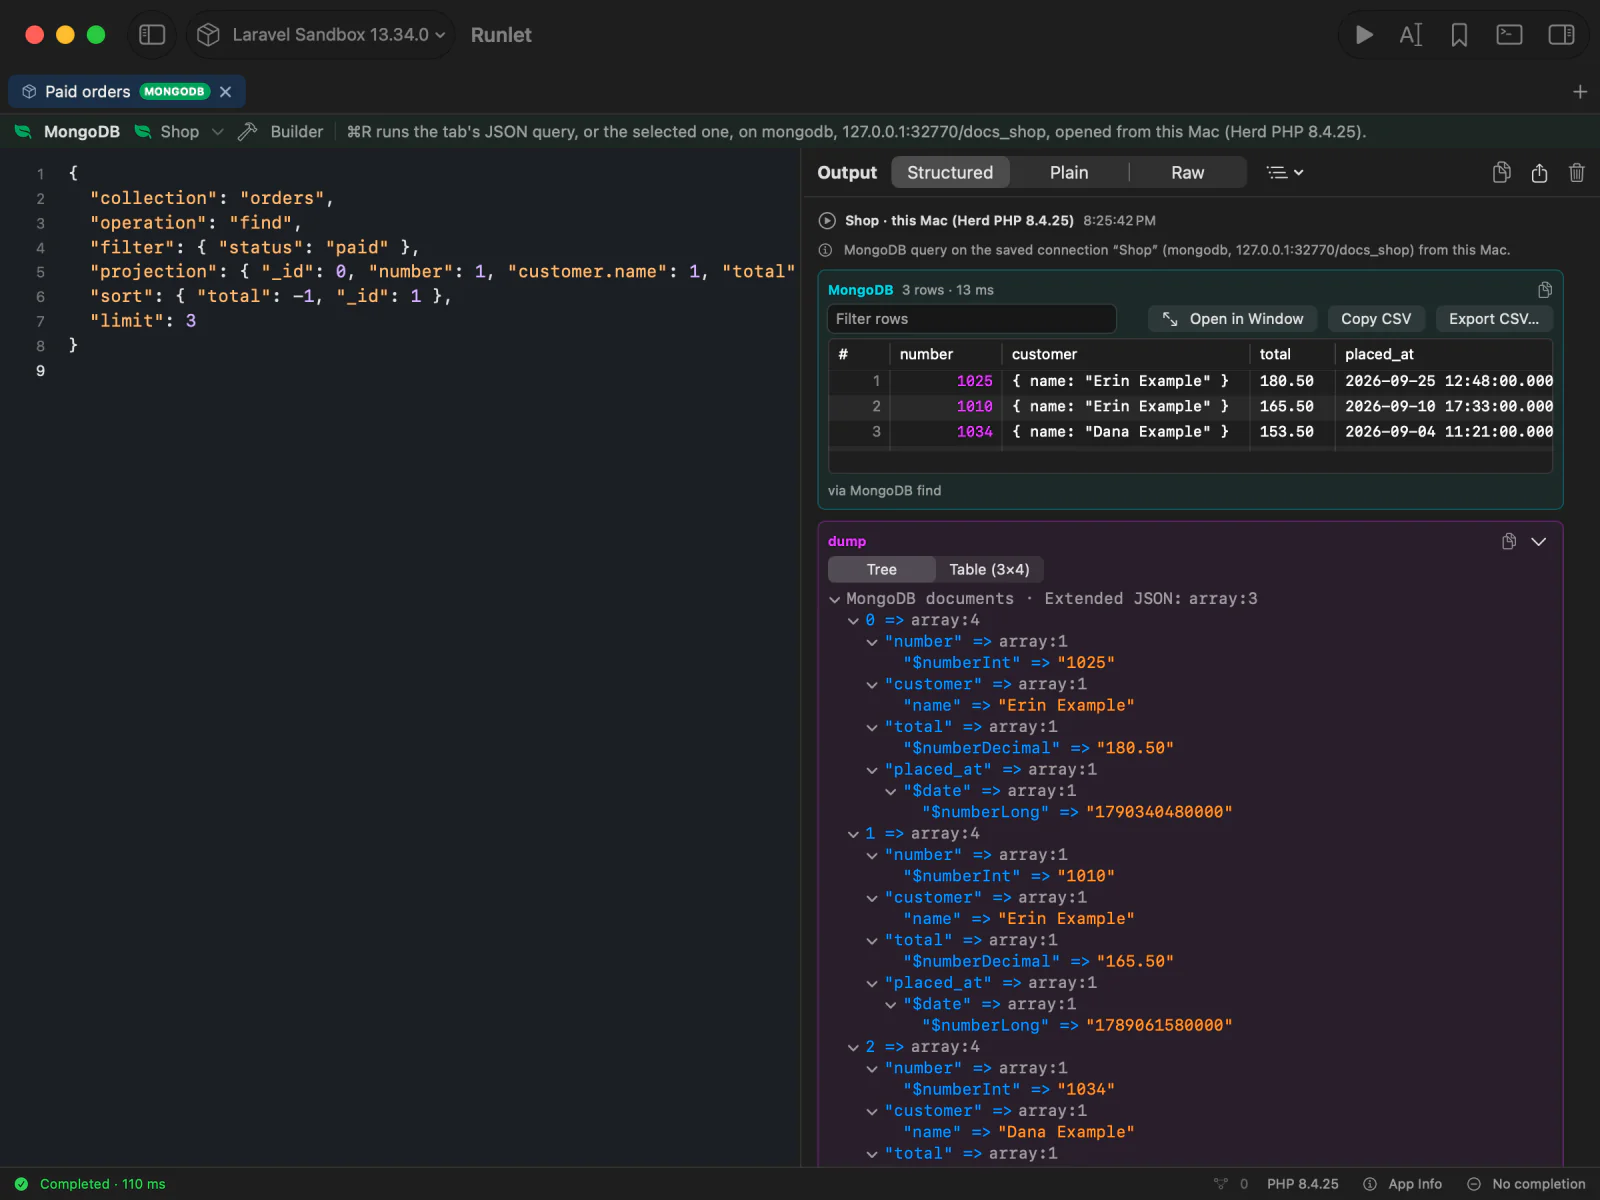Click the 3 rows · 13 ms text

(x=948, y=290)
